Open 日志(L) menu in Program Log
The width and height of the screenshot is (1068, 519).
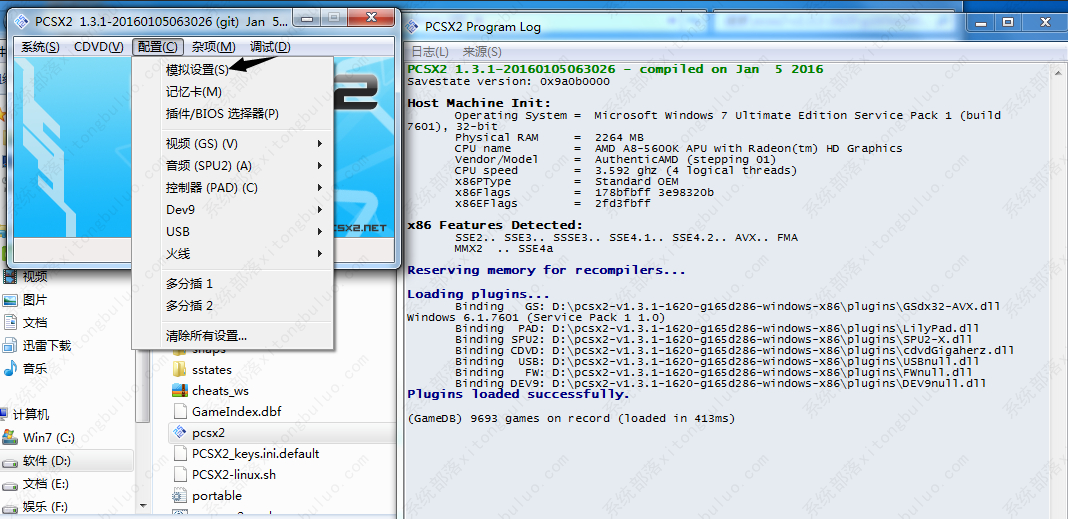click(x=430, y=52)
